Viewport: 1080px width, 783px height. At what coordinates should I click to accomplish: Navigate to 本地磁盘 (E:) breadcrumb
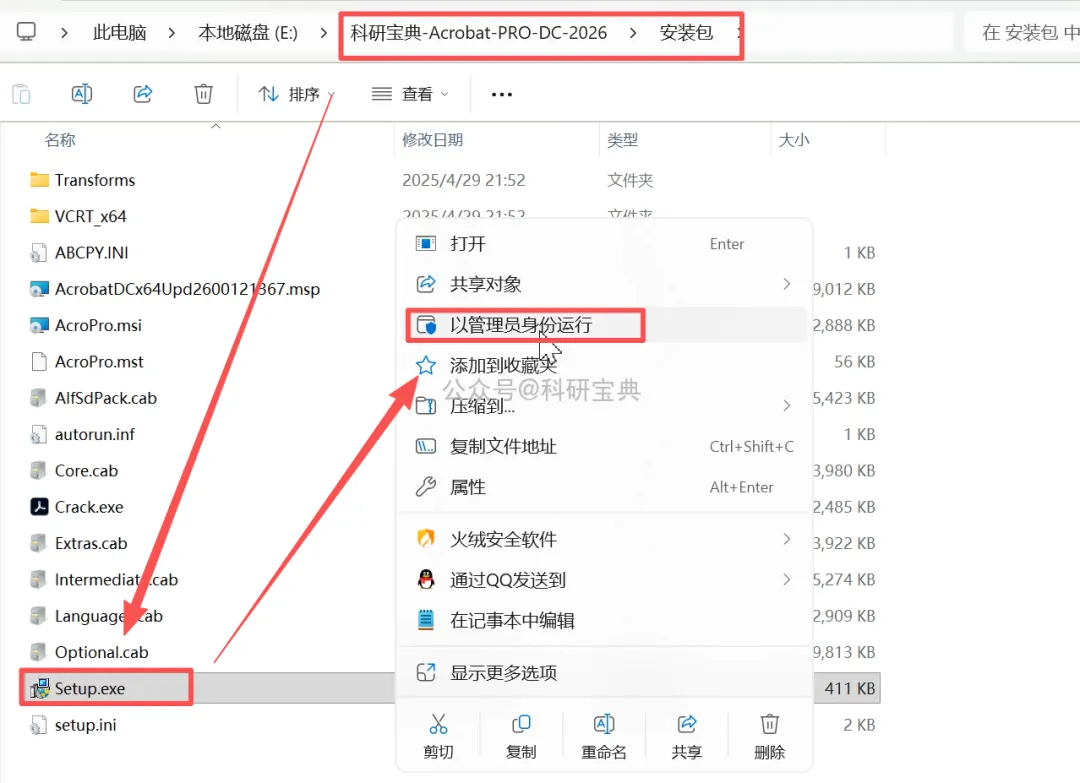[x=248, y=32]
